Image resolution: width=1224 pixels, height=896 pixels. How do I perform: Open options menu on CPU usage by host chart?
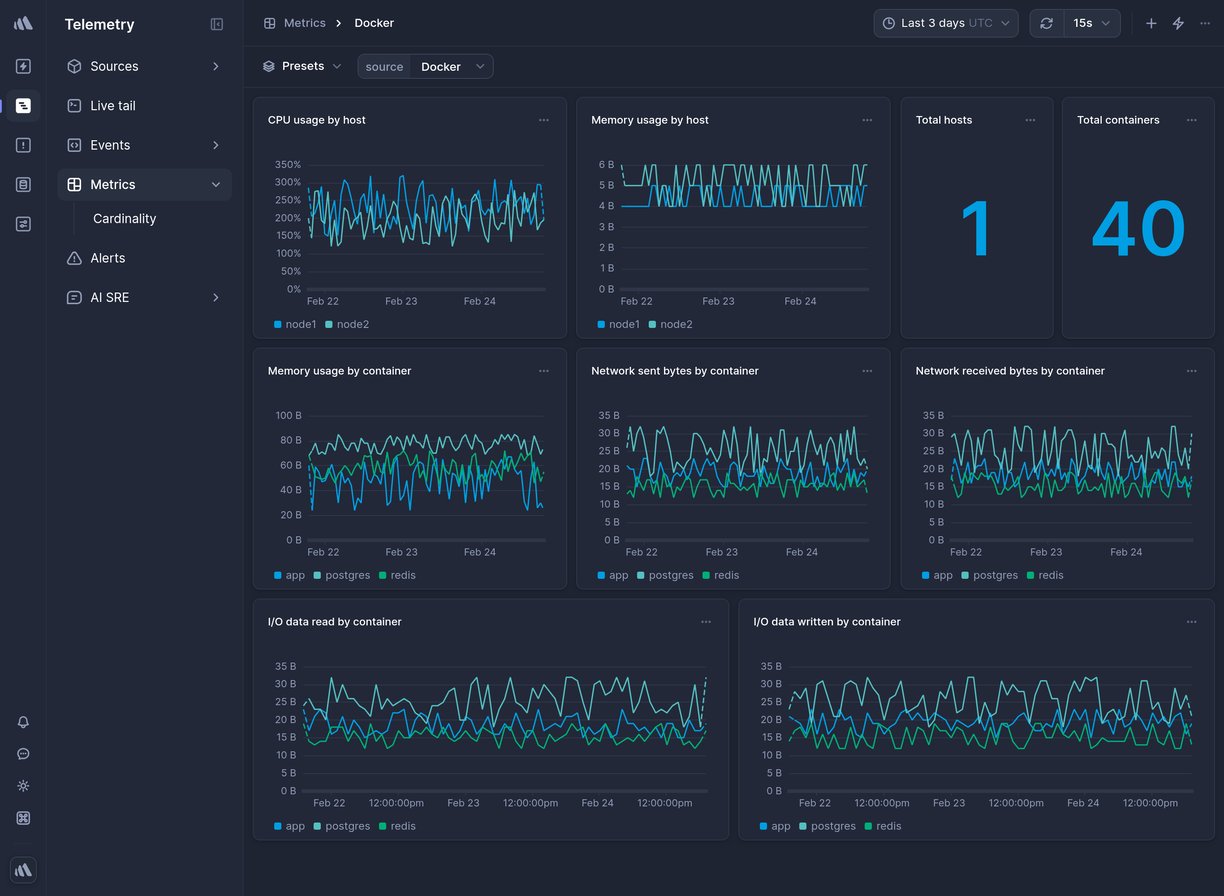click(544, 119)
